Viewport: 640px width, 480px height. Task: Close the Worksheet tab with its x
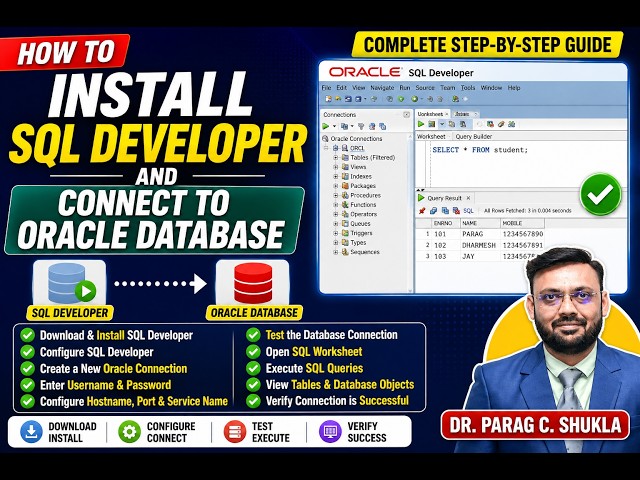click(447, 114)
